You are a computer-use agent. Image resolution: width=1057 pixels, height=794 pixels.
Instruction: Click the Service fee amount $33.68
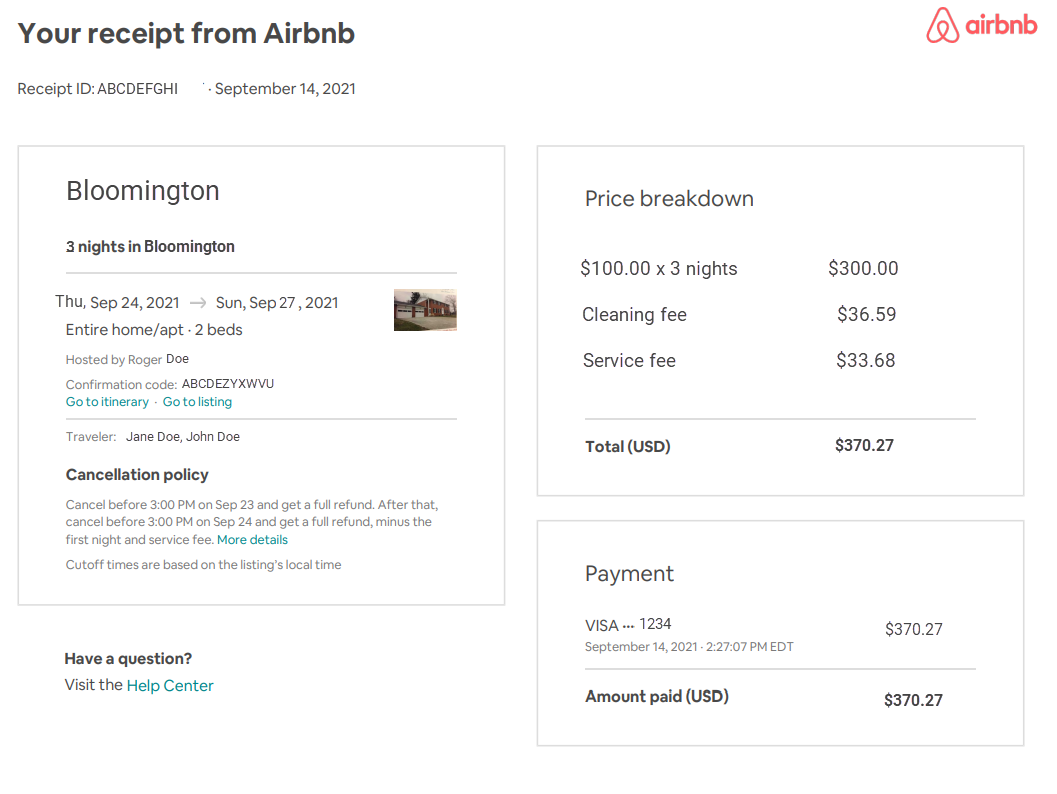coord(866,360)
